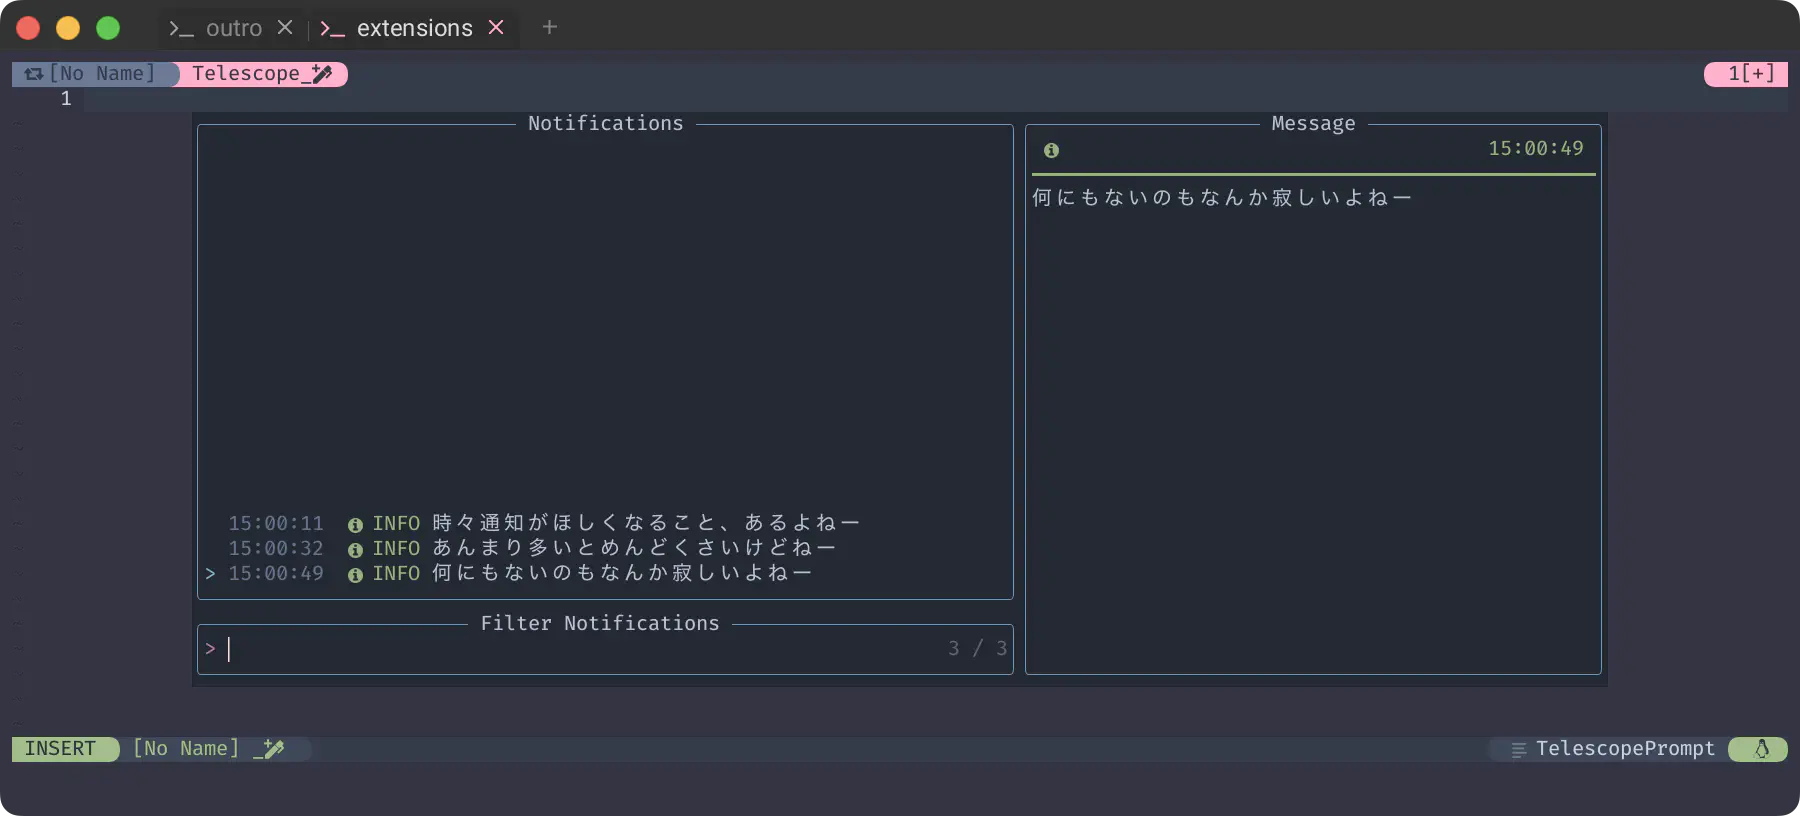
Task: Close the extensions tab
Action: coord(496,27)
